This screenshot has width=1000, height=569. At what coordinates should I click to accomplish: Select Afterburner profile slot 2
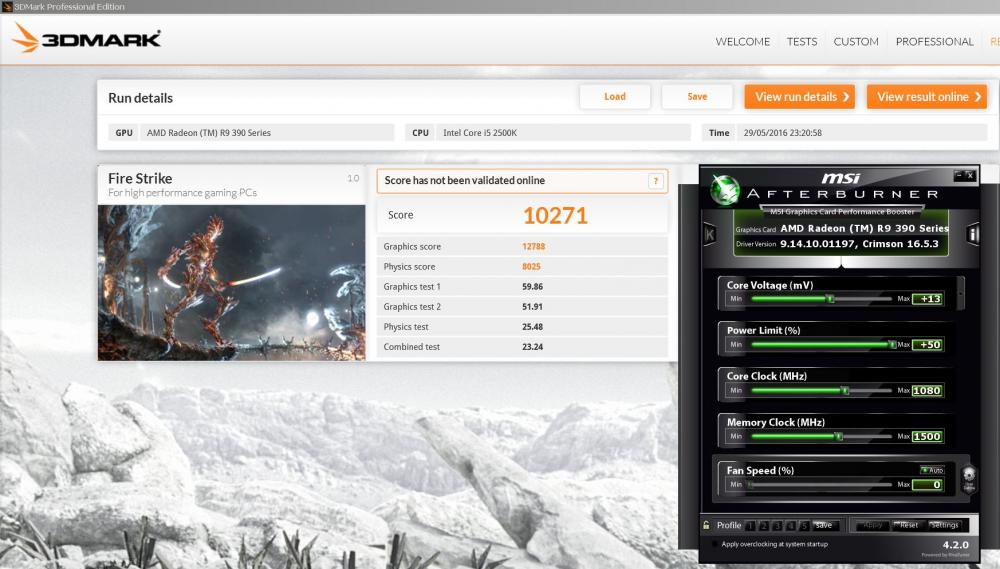click(x=764, y=526)
